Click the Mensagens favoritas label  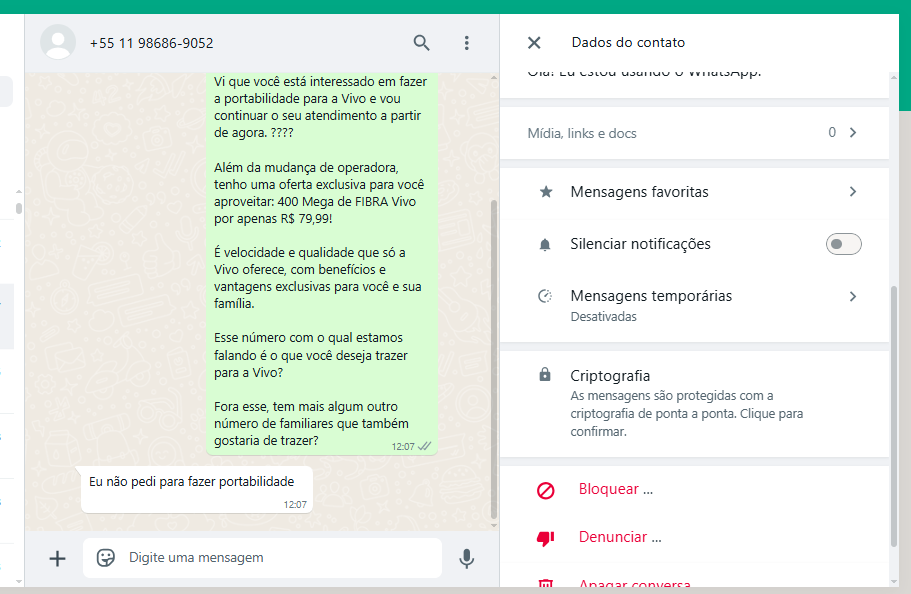(x=639, y=192)
